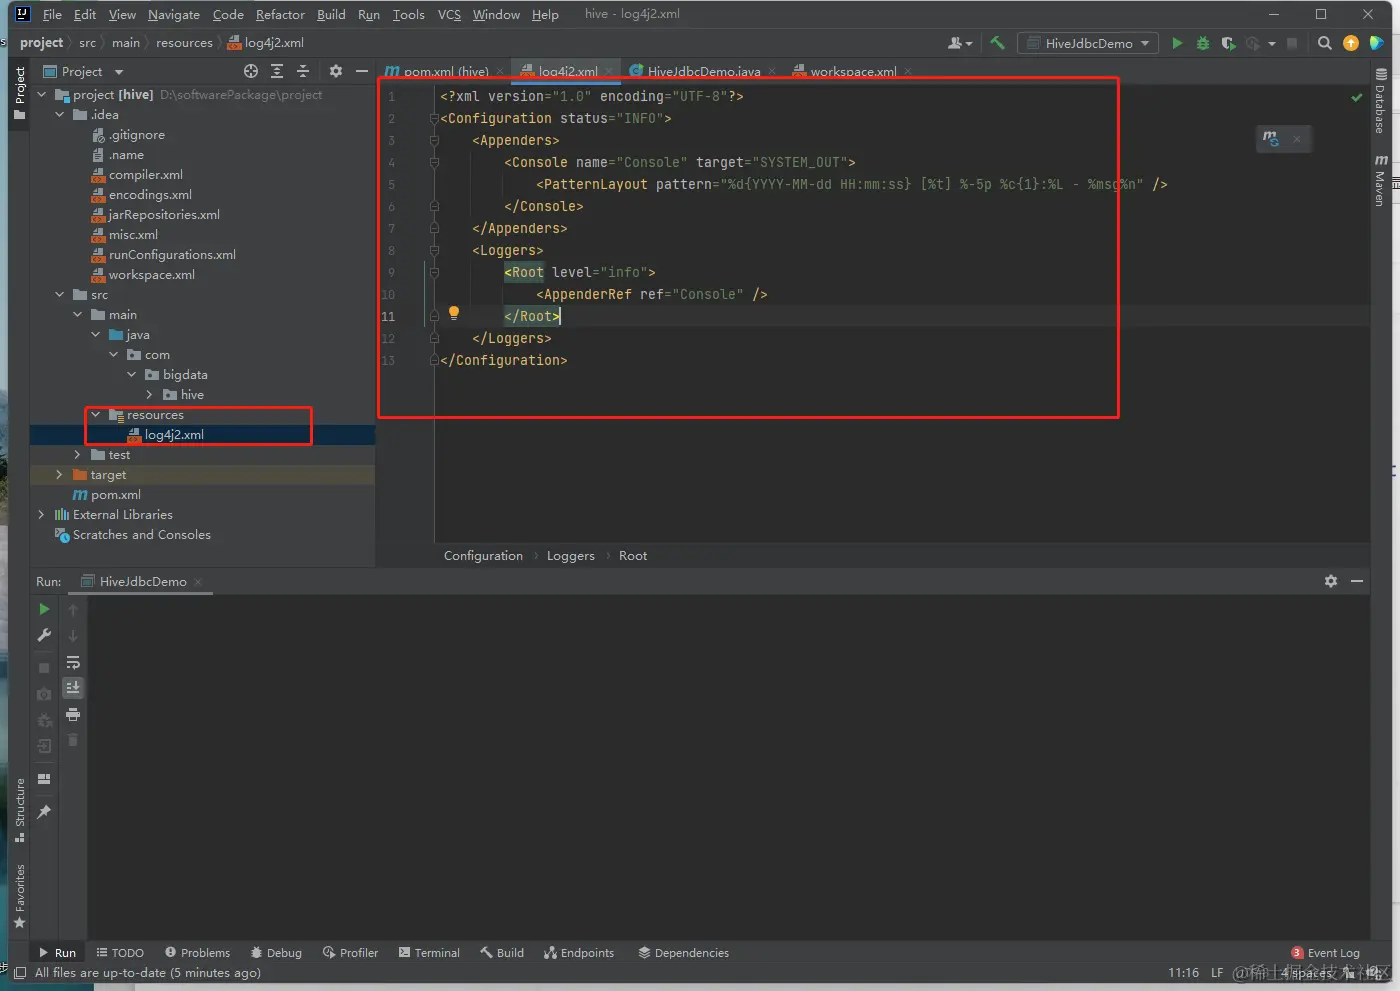Viewport: 1400px width, 991px height.
Task: Click the resources breadcrumb in navigation bar
Action: (x=184, y=43)
